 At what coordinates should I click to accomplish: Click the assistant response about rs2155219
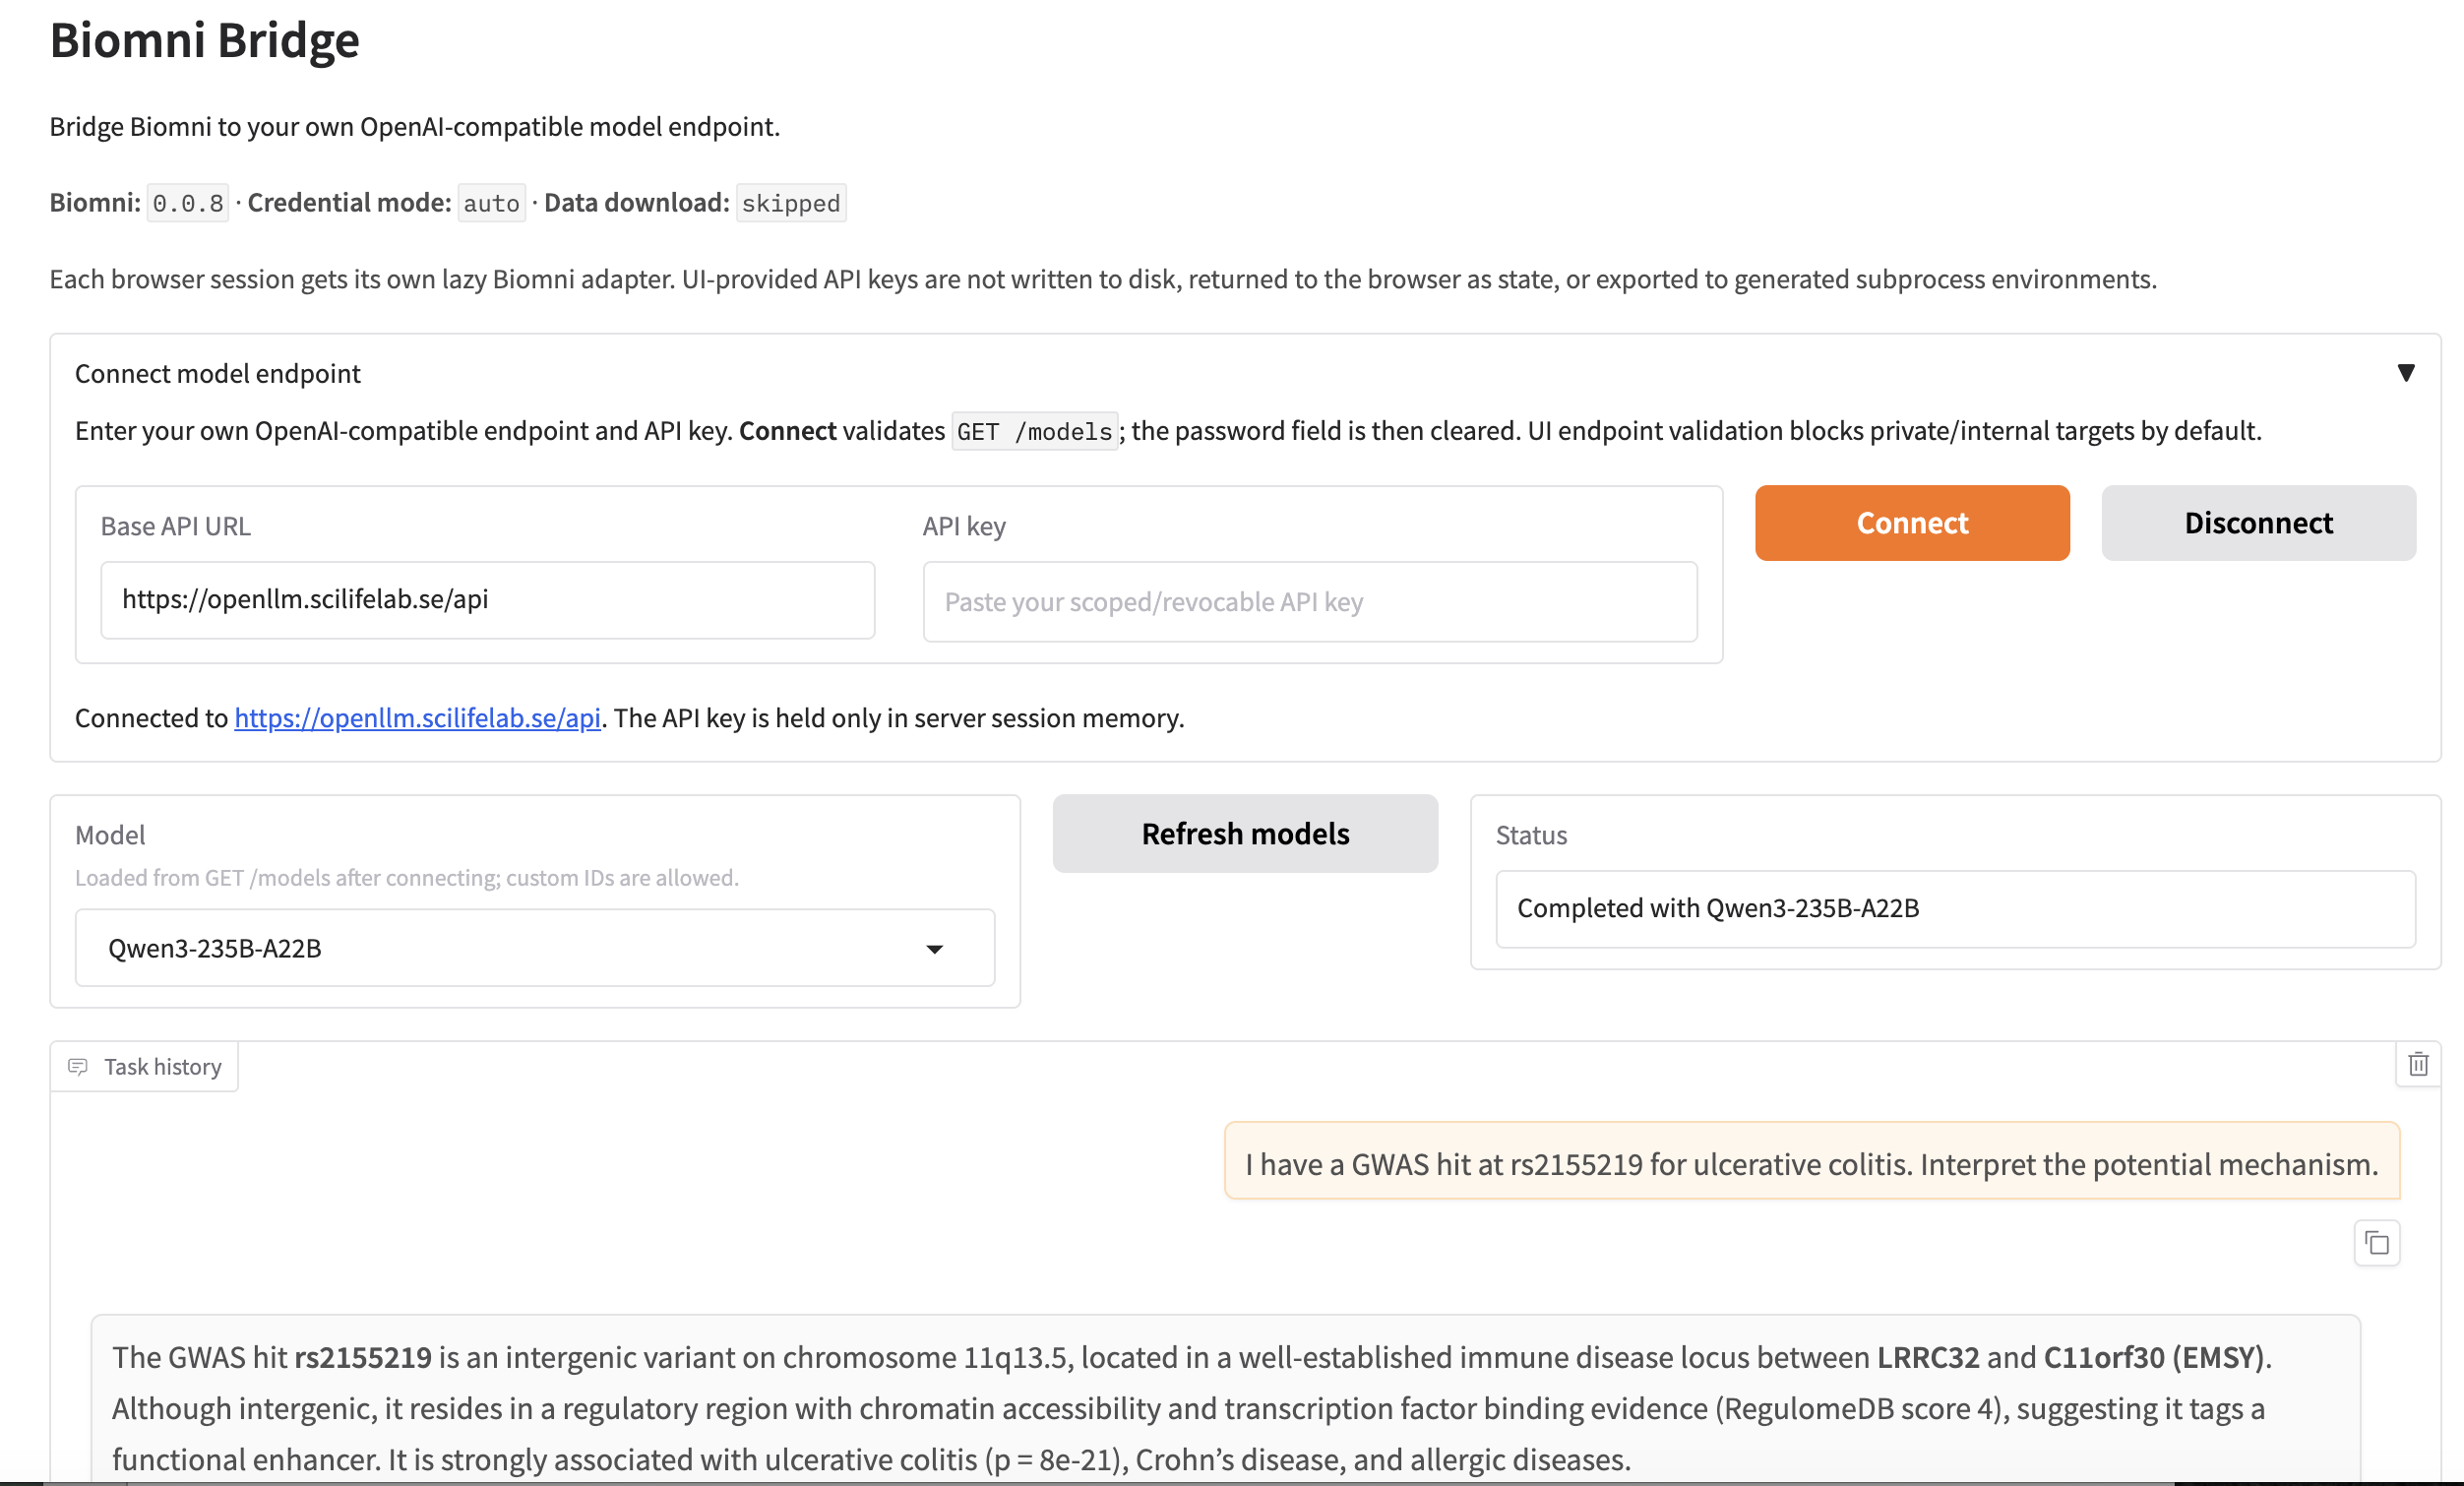pos(1225,1405)
